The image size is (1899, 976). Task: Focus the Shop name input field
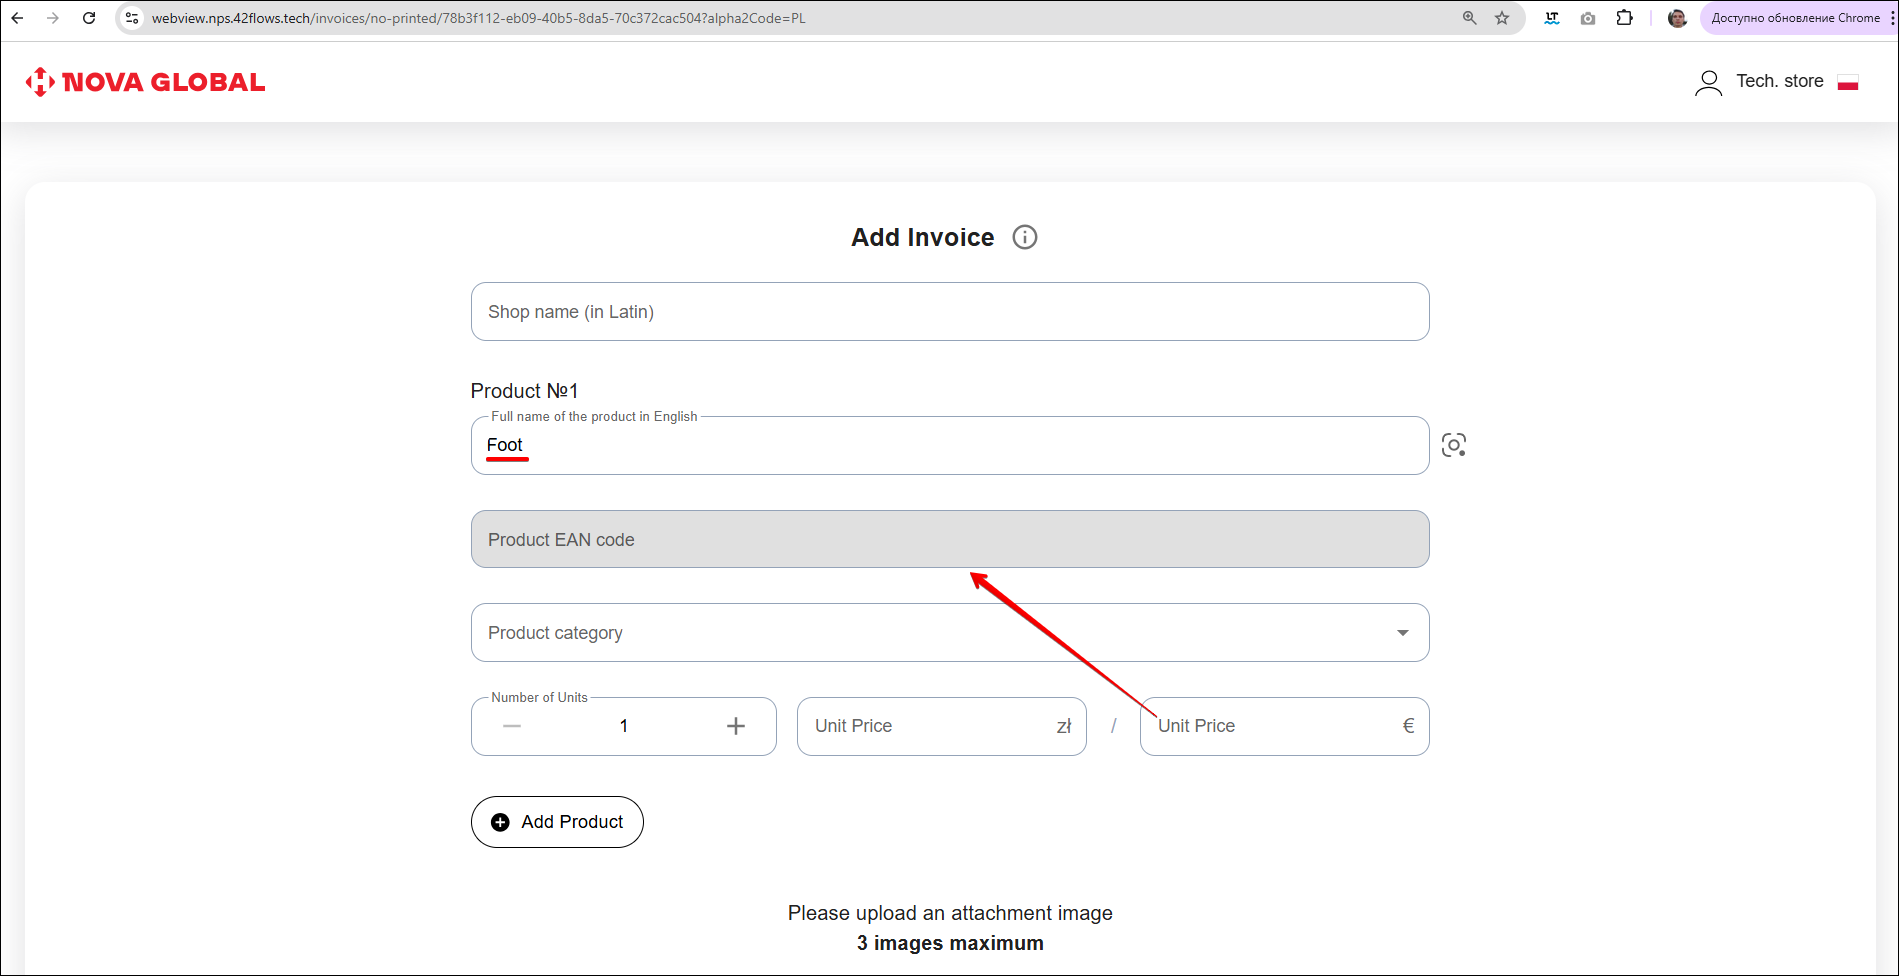pos(949,312)
